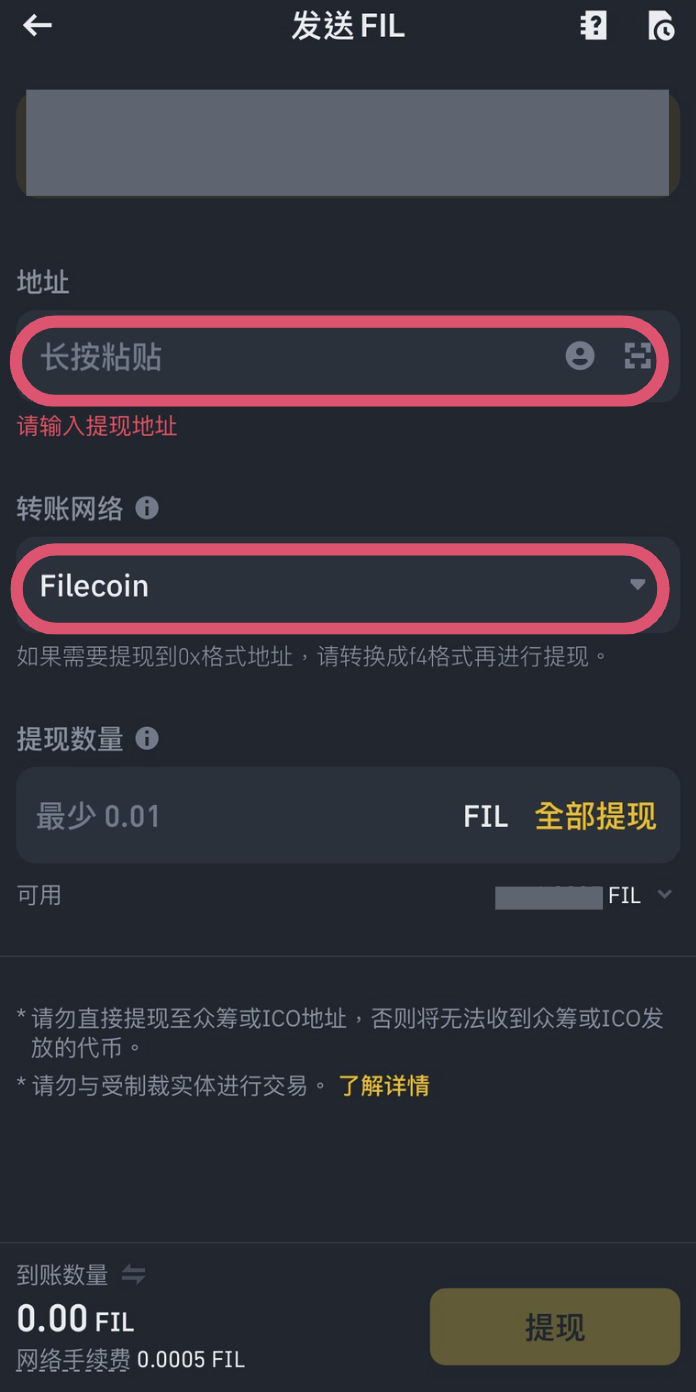Open the FAQ help icon at top right
696x1392 pixels.
593,27
